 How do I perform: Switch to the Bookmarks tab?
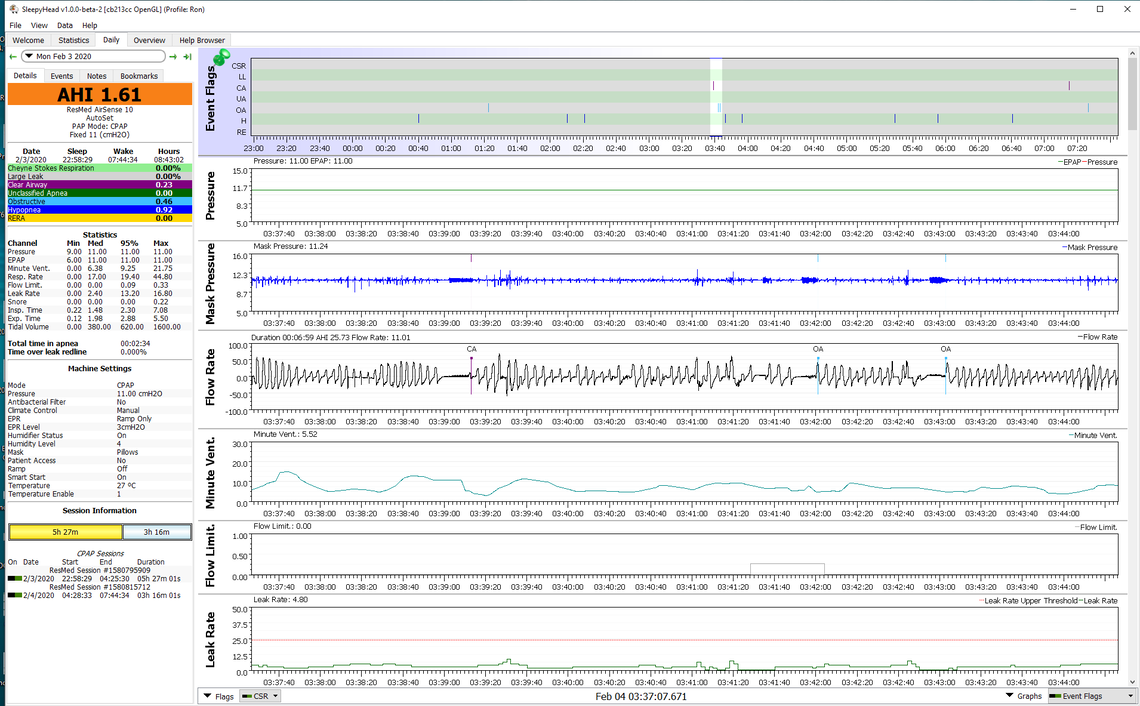[139, 76]
